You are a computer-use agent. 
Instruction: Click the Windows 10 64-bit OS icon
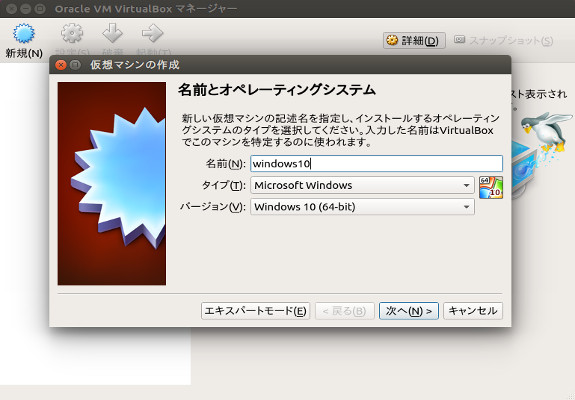click(x=491, y=187)
